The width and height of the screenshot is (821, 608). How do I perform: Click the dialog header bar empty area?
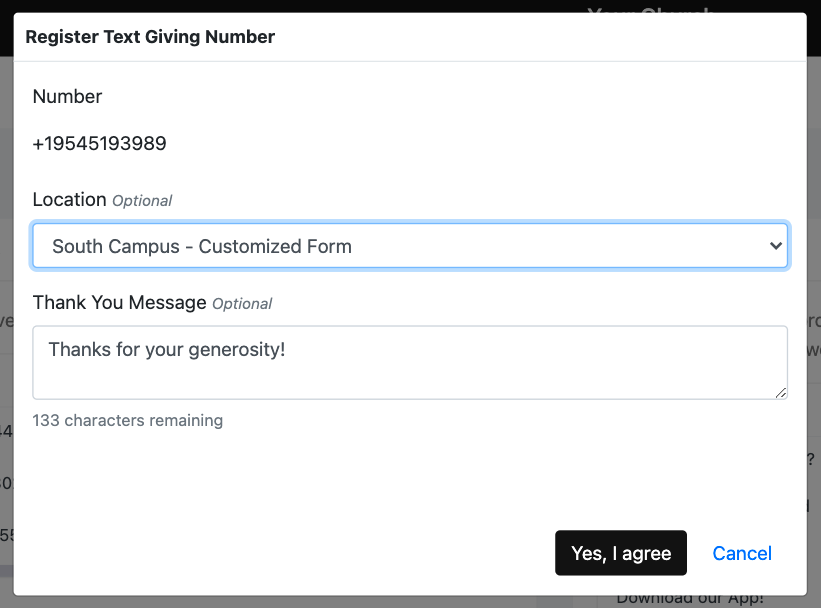click(540, 37)
